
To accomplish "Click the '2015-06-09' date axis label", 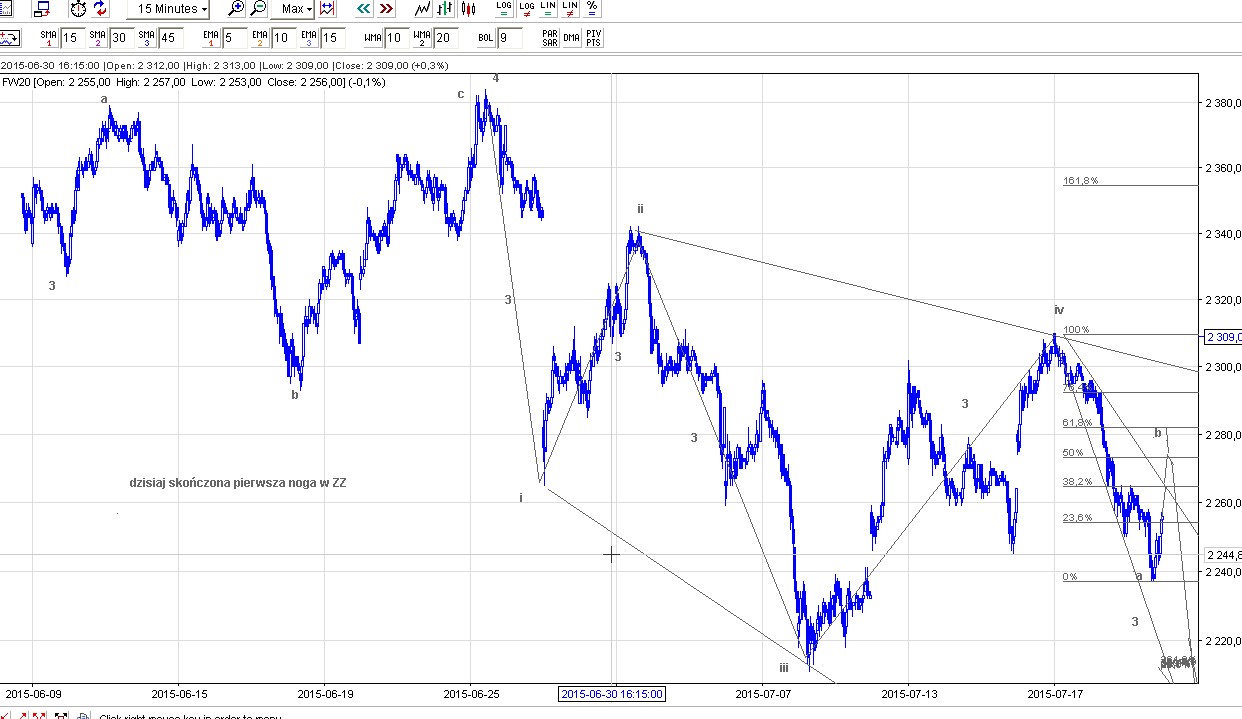I will tap(32, 693).
